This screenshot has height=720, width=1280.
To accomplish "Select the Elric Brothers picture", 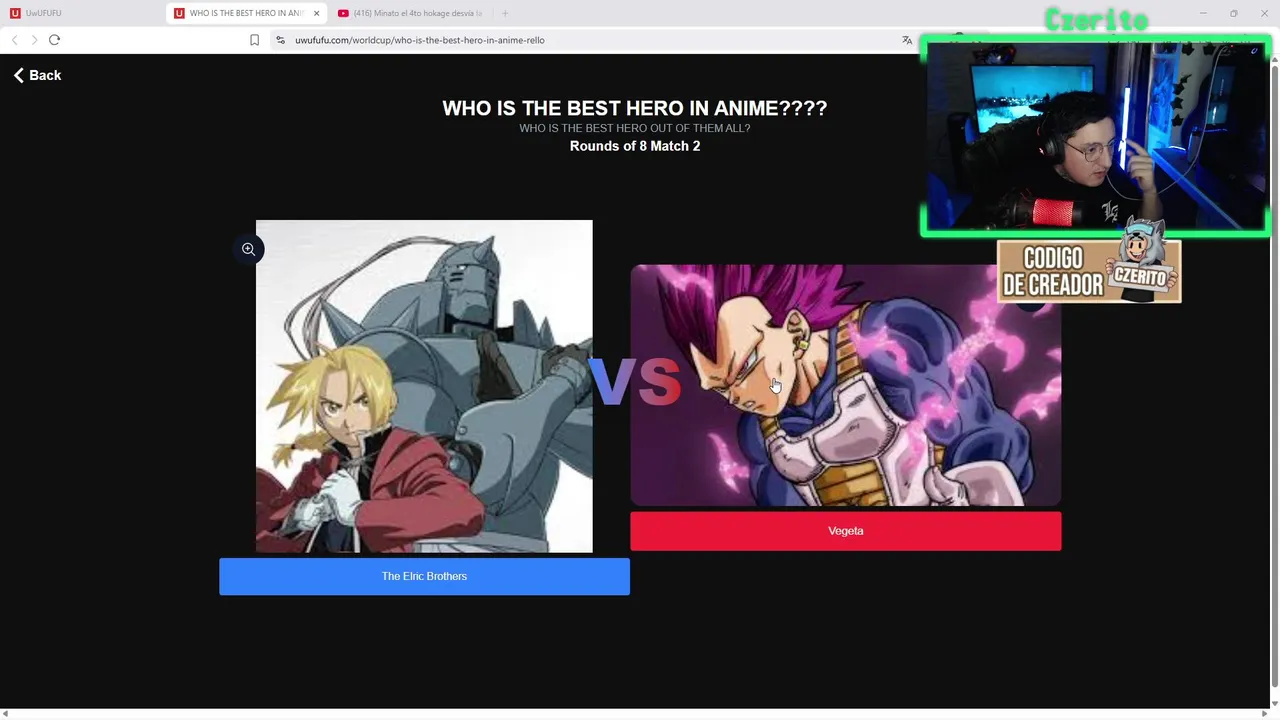I will coord(424,386).
